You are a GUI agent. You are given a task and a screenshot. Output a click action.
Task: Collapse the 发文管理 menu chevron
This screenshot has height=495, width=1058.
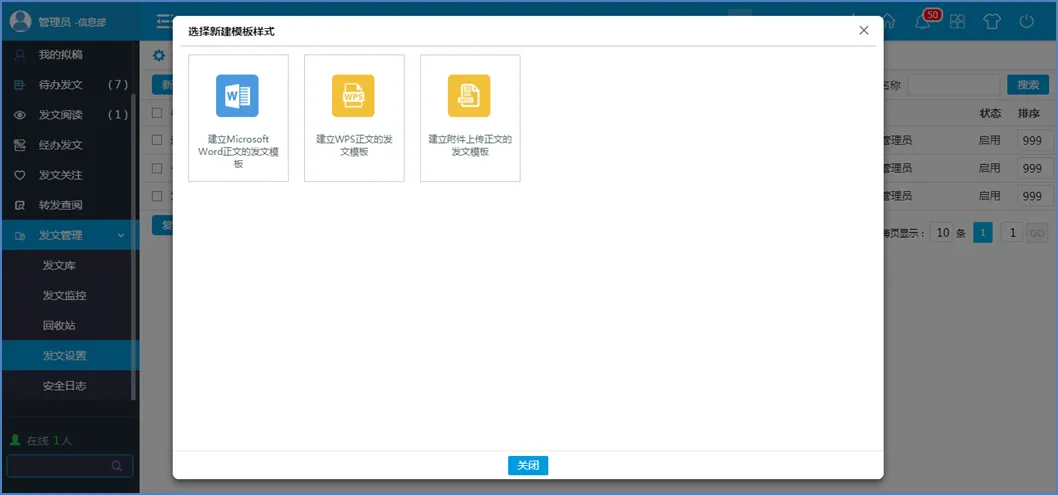tap(121, 235)
